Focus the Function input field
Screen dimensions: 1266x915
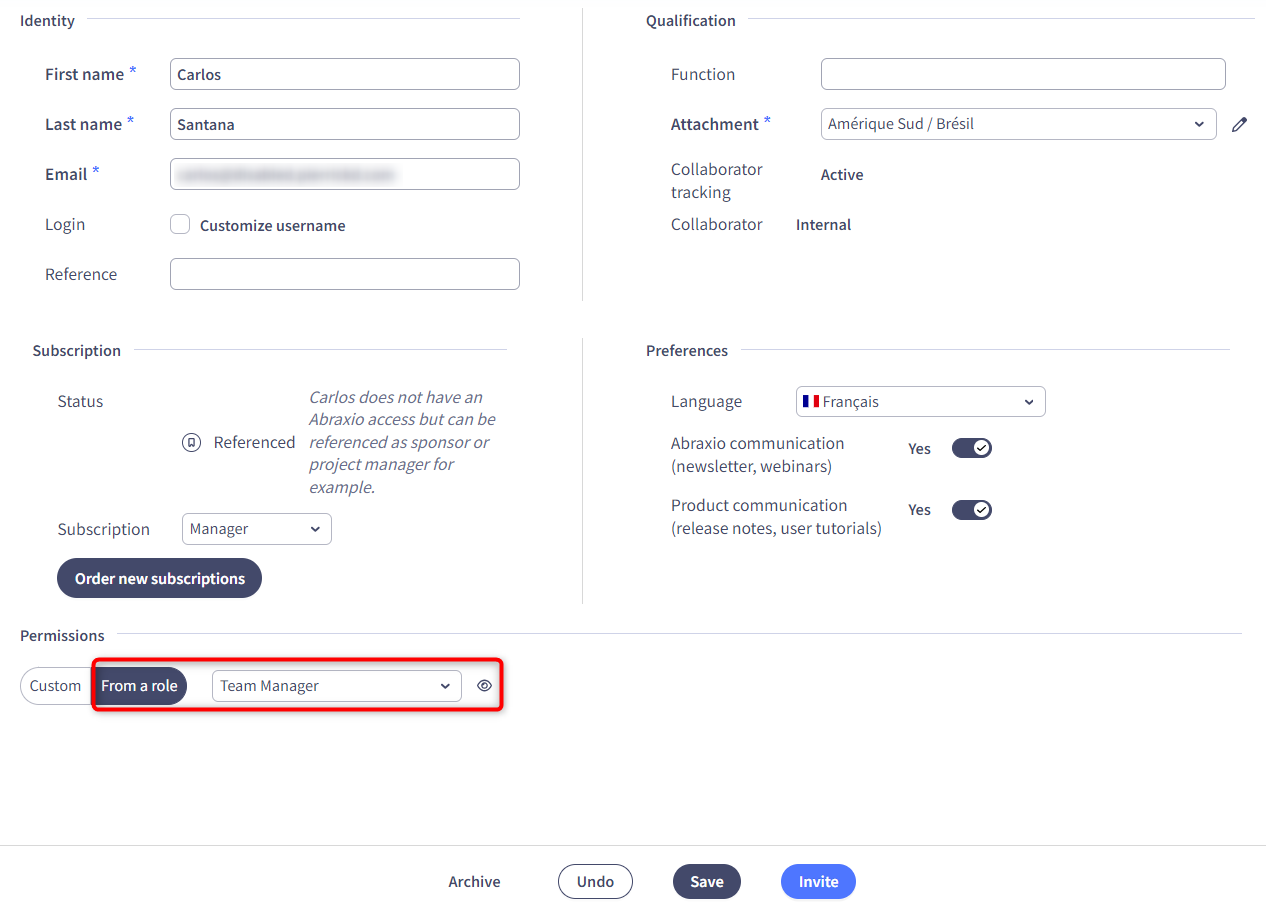tap(1022, 74)
